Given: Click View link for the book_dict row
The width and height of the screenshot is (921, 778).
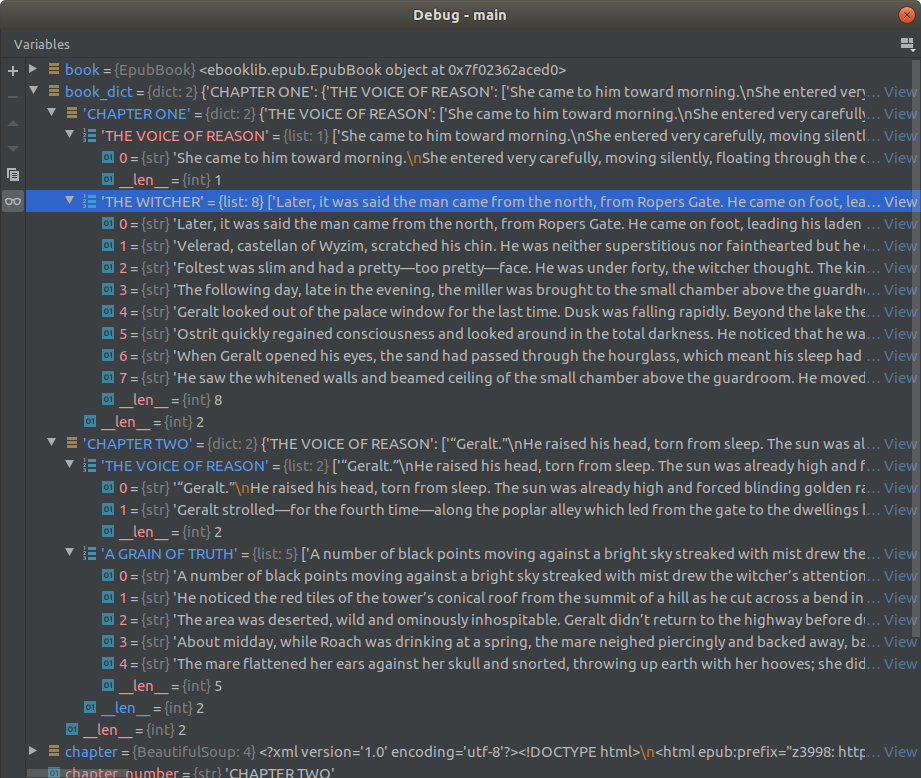Looking at the screenshot, I should (x=900, y=92).
